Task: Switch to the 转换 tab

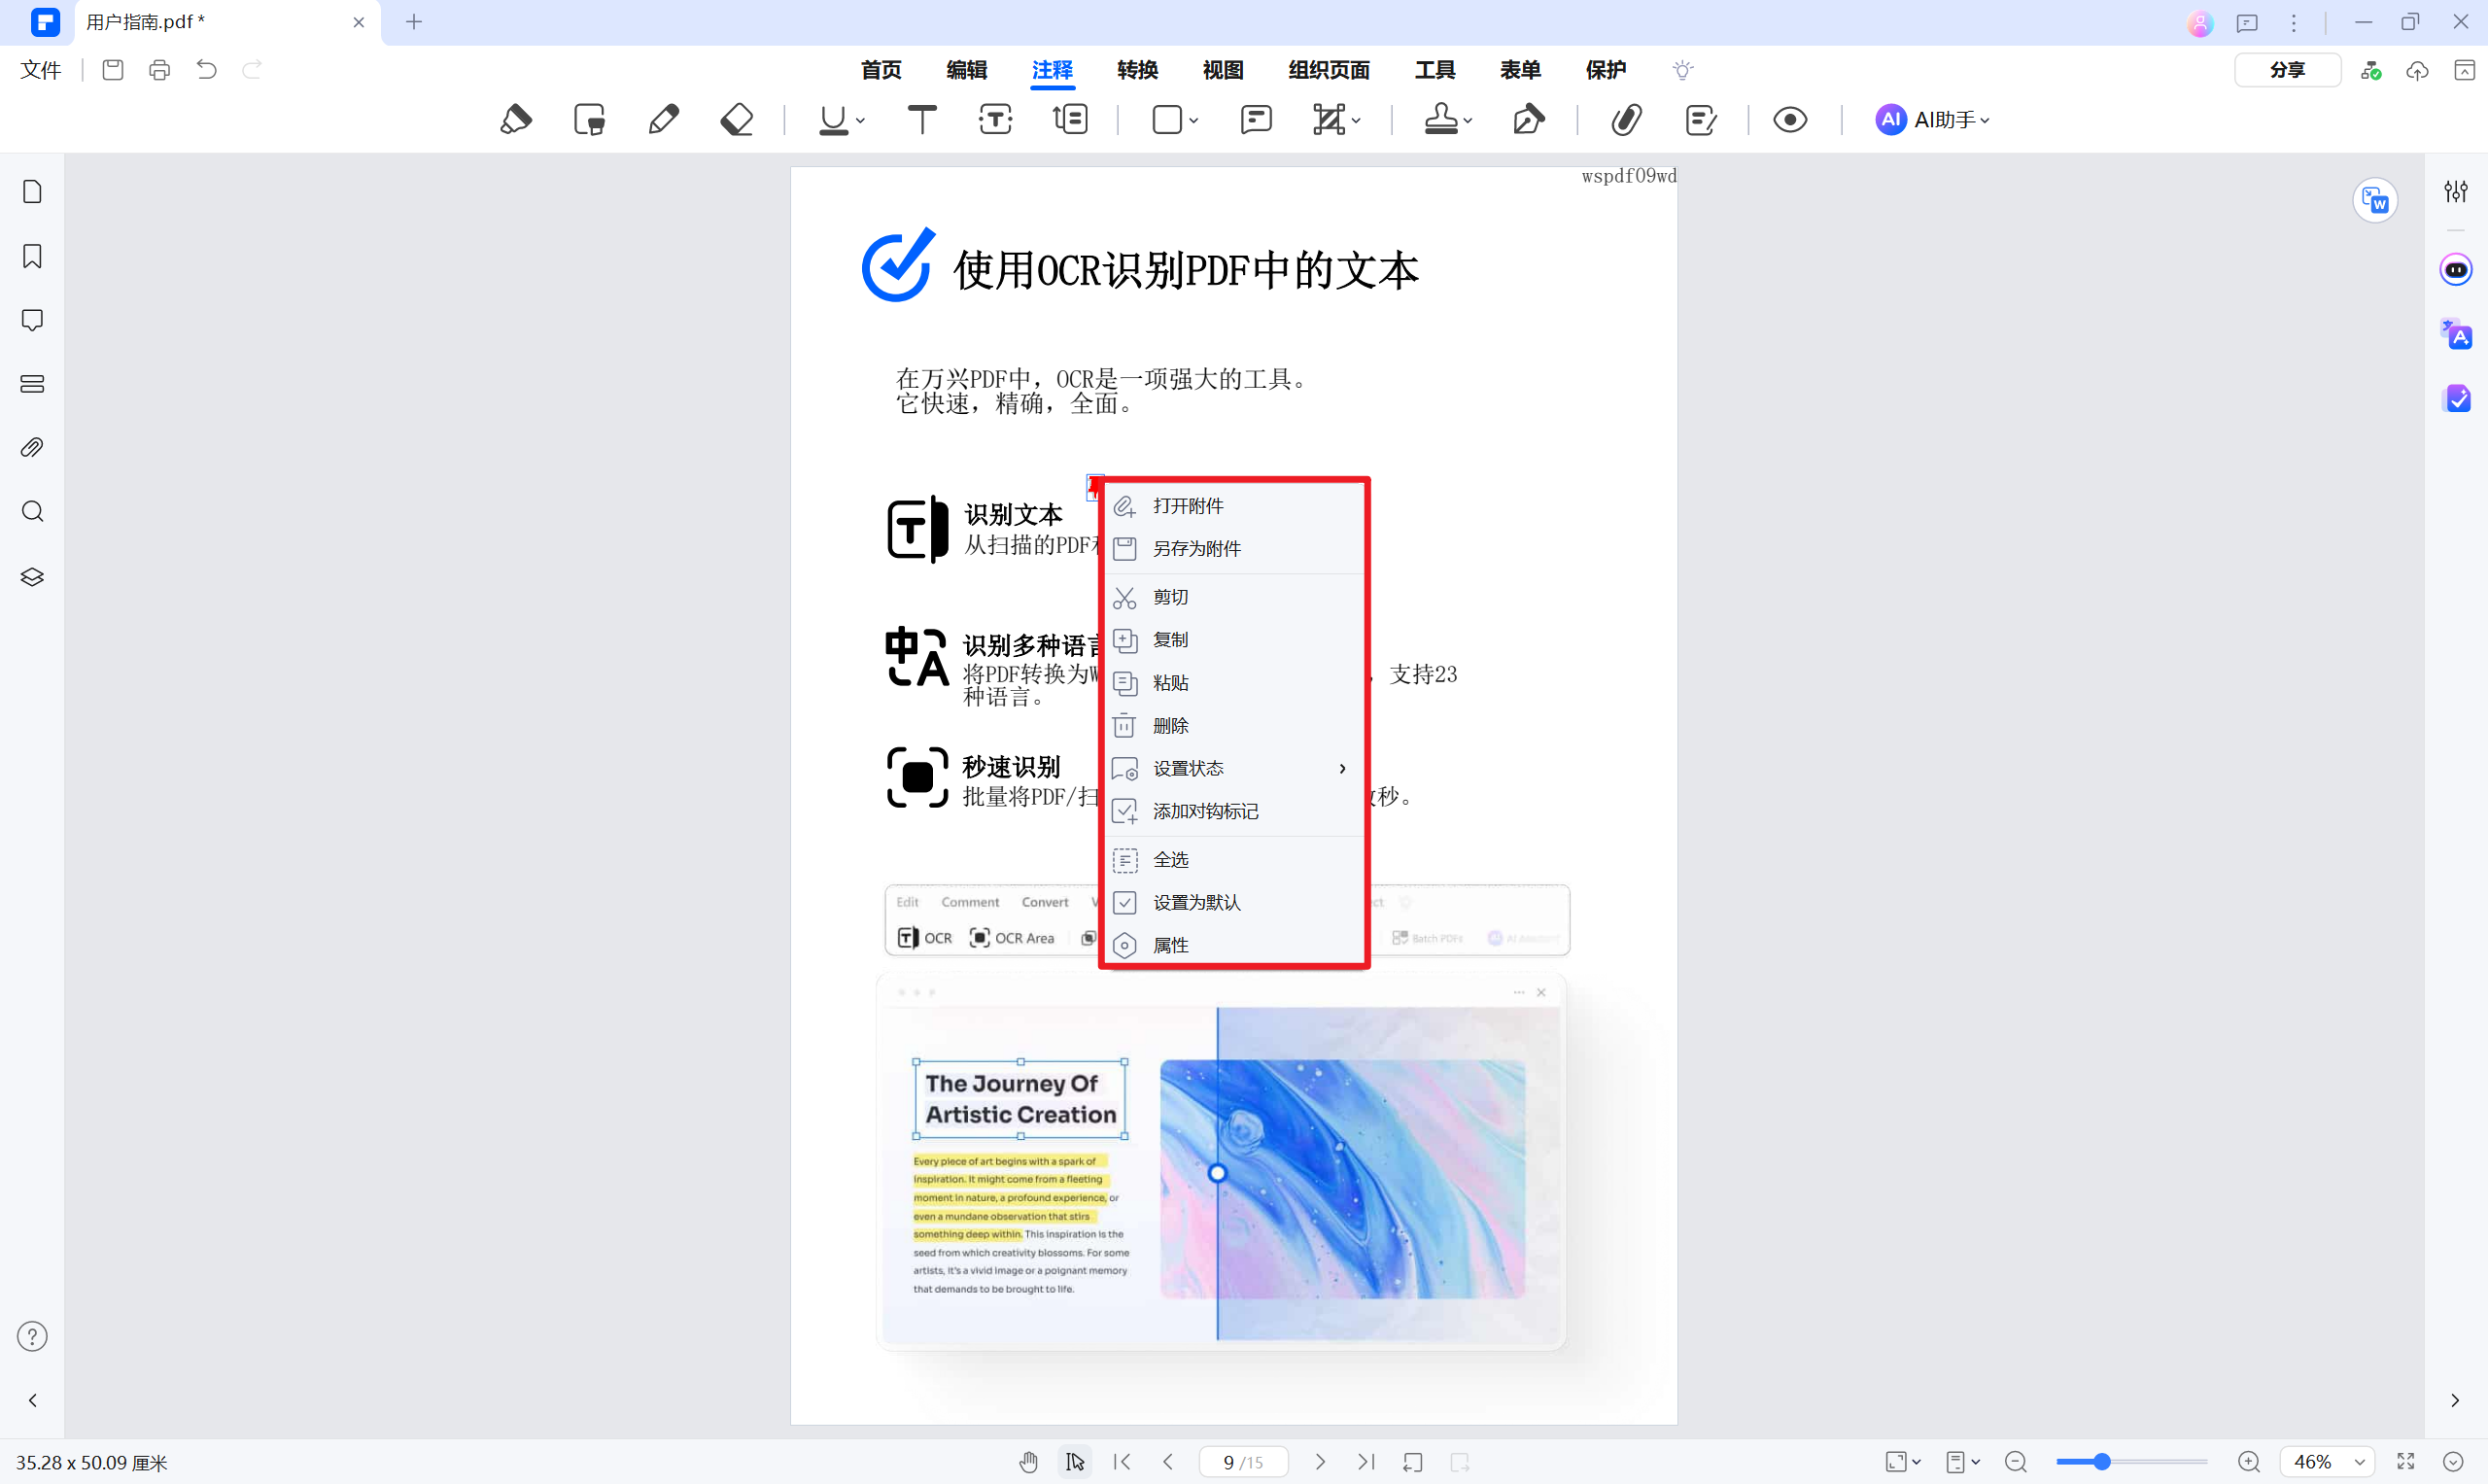Action: pos(1137,70)
